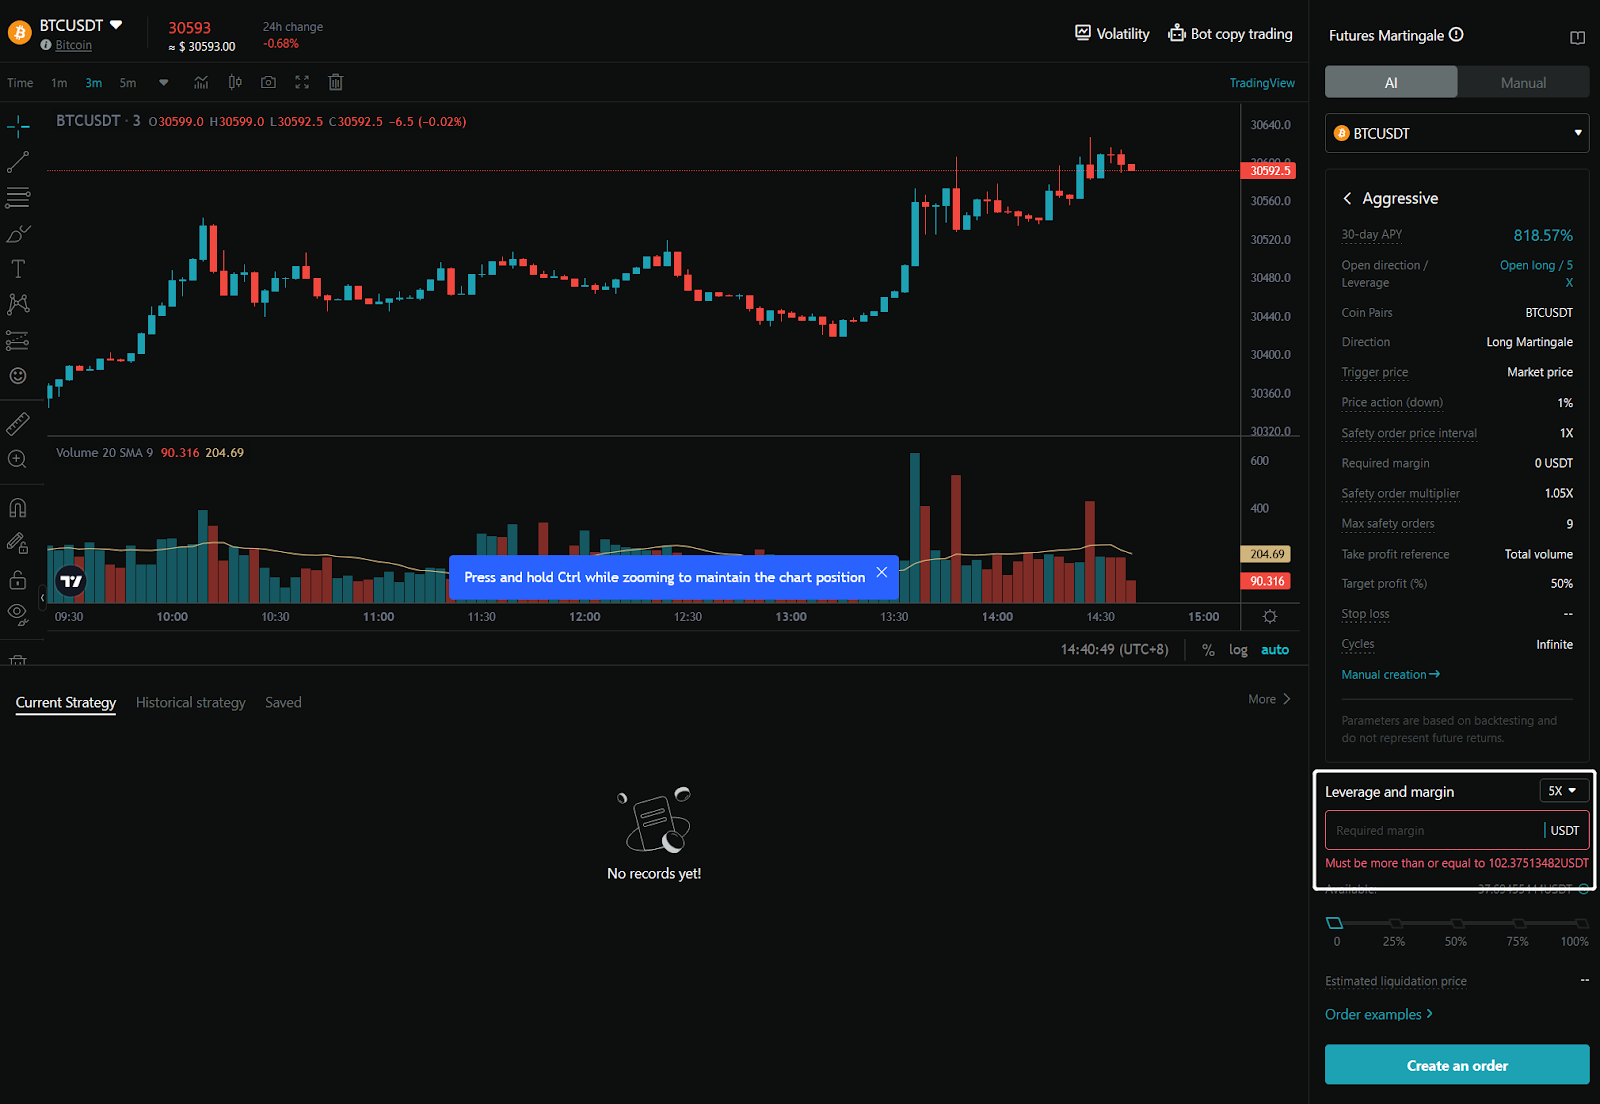Set margin slider to 75%
This screenshot has height=1104, width=1600.
1519,923
